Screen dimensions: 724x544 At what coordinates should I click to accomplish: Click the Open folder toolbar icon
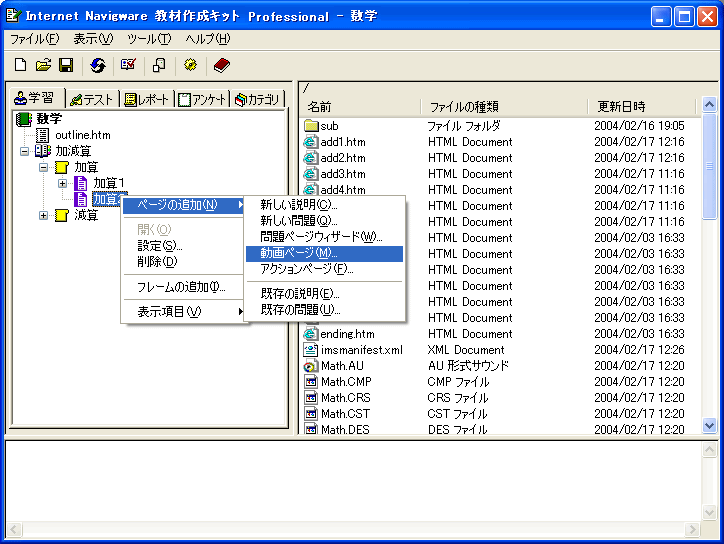[x=43, y=65]
